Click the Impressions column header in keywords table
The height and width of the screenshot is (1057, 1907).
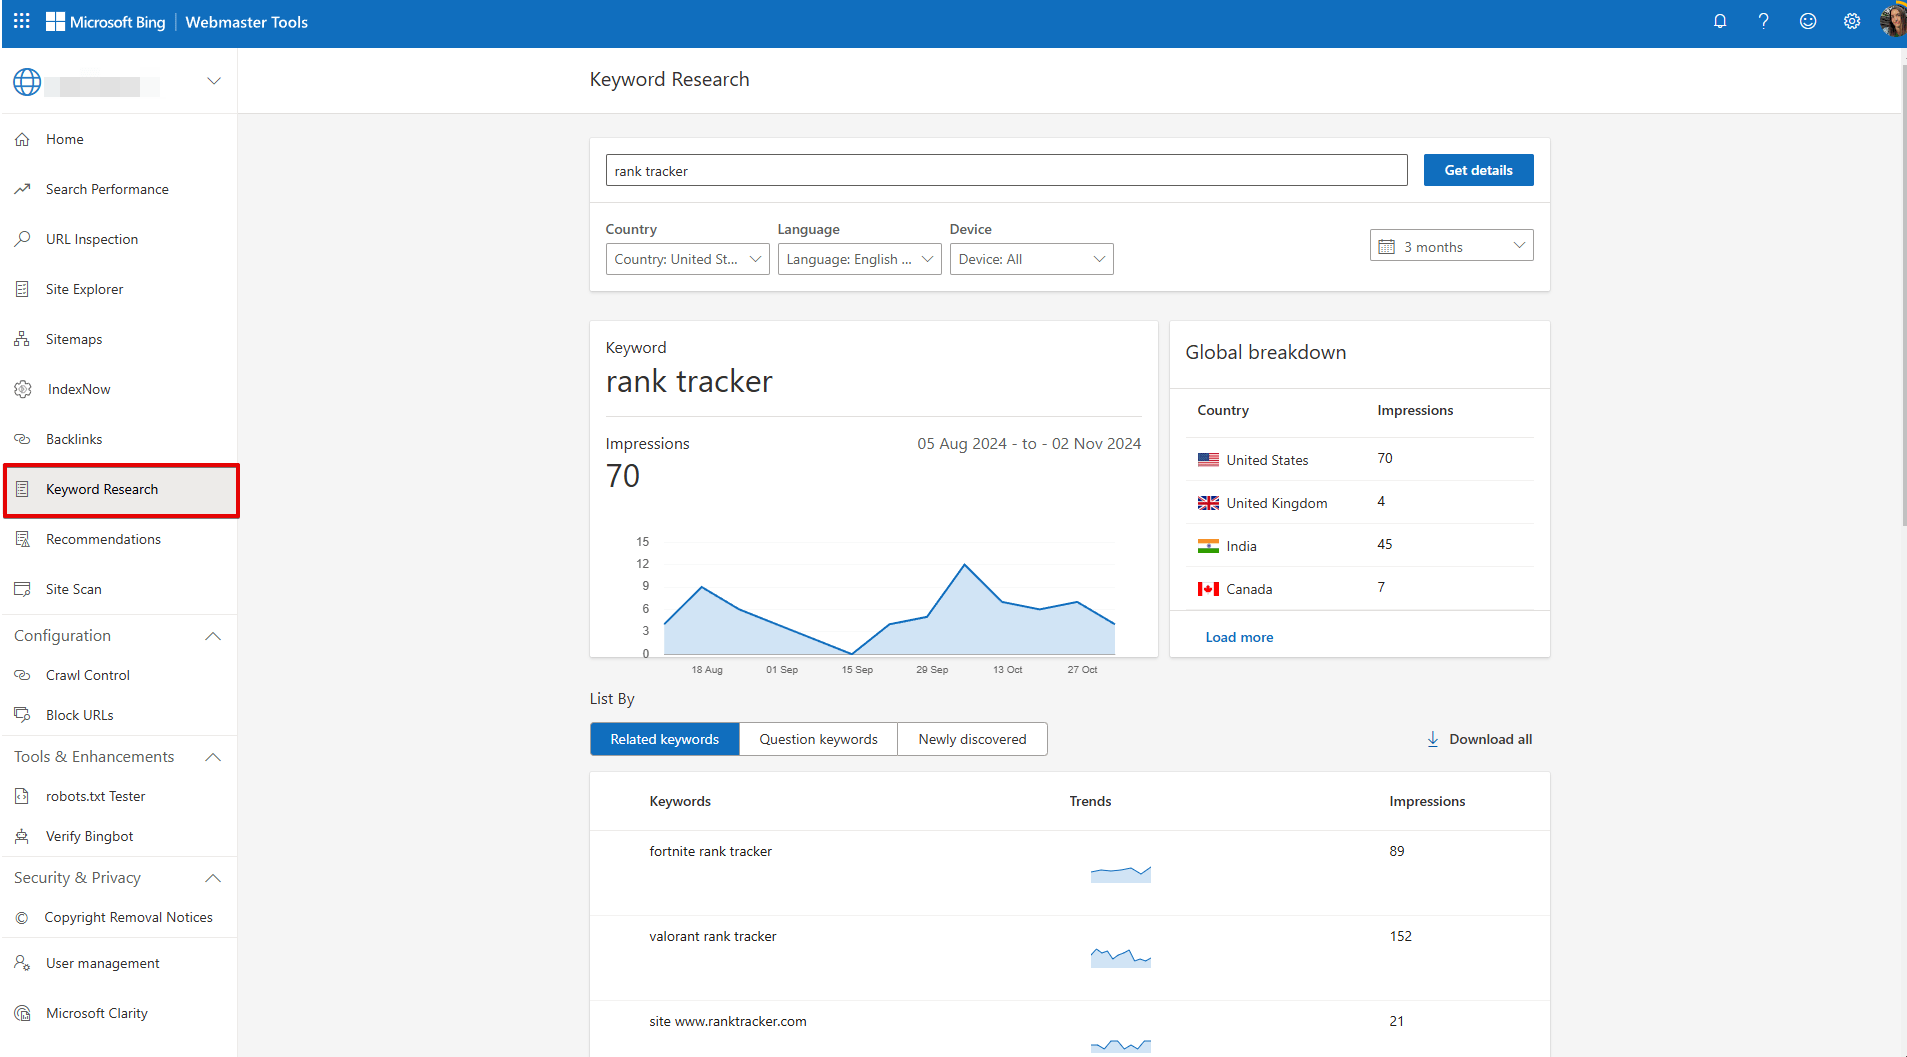[1426, 801]
